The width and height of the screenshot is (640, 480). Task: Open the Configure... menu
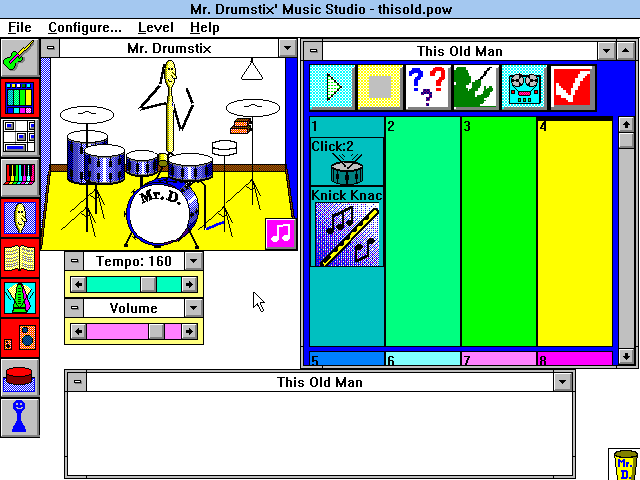[x=84, y=27]
